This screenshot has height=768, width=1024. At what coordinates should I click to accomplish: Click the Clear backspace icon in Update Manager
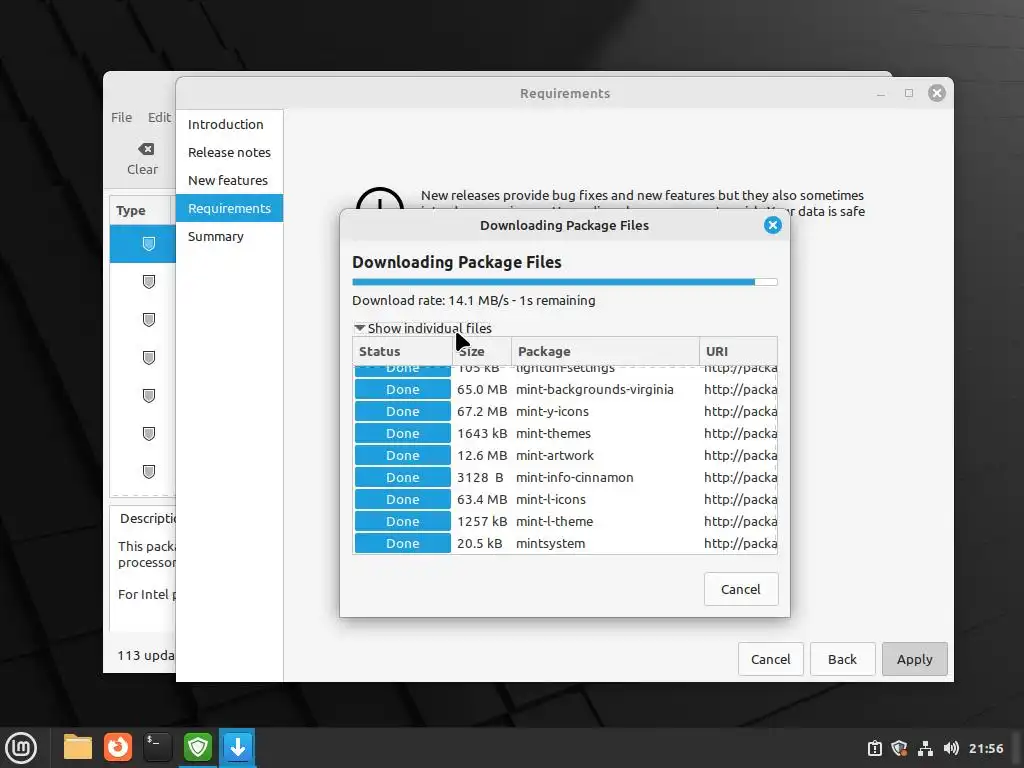(145, 150)
